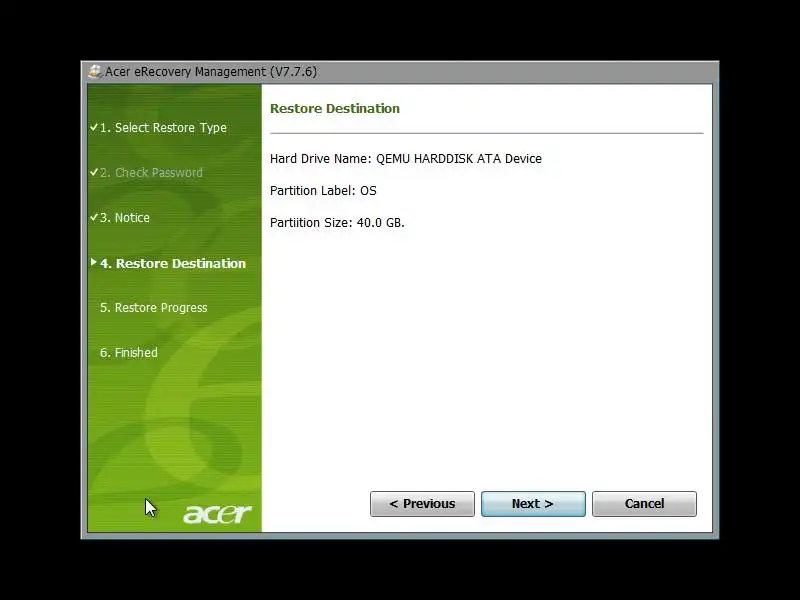Select step 5 Restore Progress
Screen dimensions: 800x600
coord(154,308)
